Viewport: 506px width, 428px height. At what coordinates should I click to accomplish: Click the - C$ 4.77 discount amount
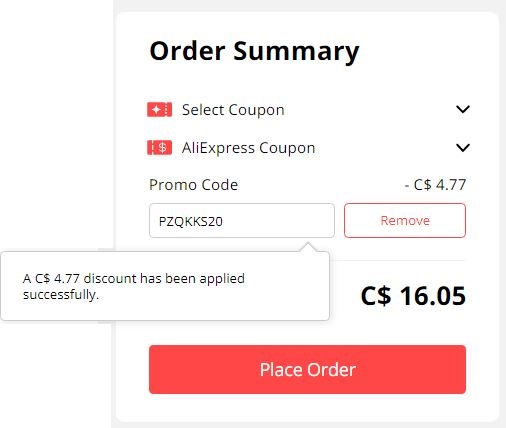click(x=435, y=185)
